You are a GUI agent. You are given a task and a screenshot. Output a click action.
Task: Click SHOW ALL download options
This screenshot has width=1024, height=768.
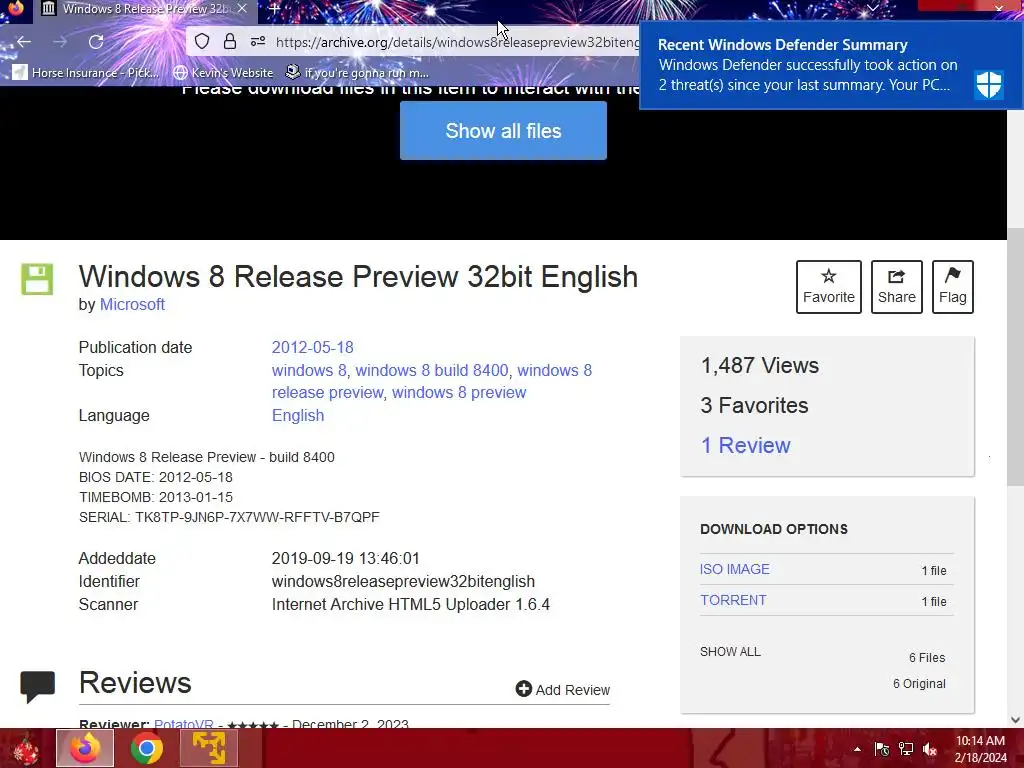[x=730, y=652]
